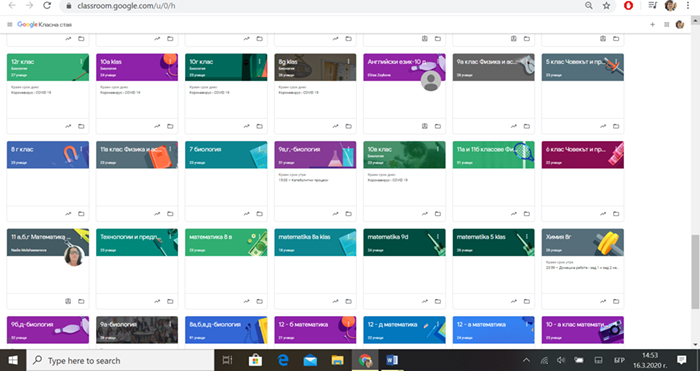Open the Химия 8г class
700x371 pixels.
point(558,237)
